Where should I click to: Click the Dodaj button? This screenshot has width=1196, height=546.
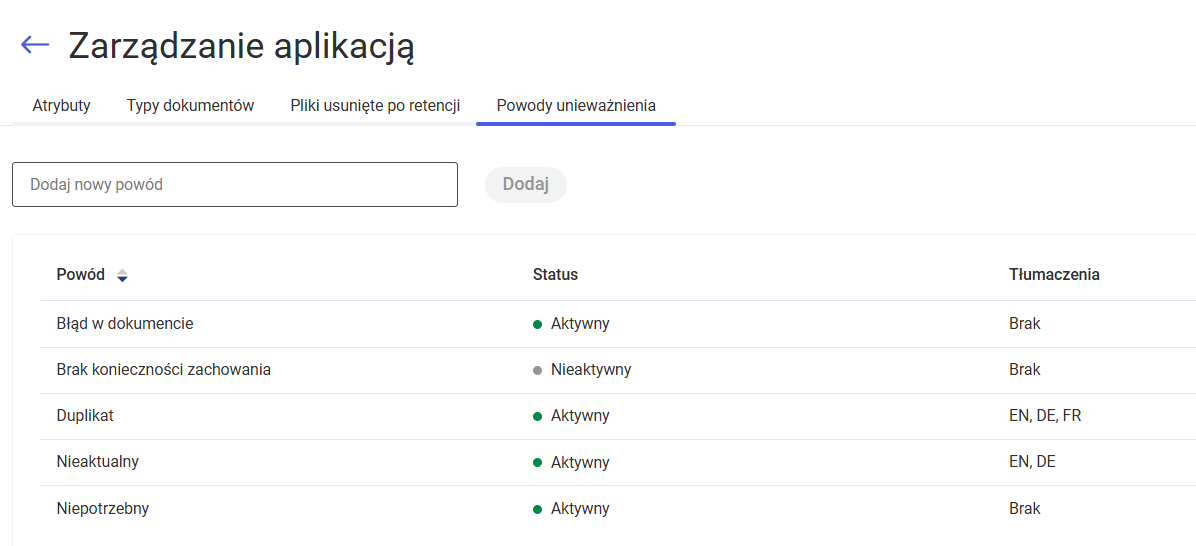[526, 185]
